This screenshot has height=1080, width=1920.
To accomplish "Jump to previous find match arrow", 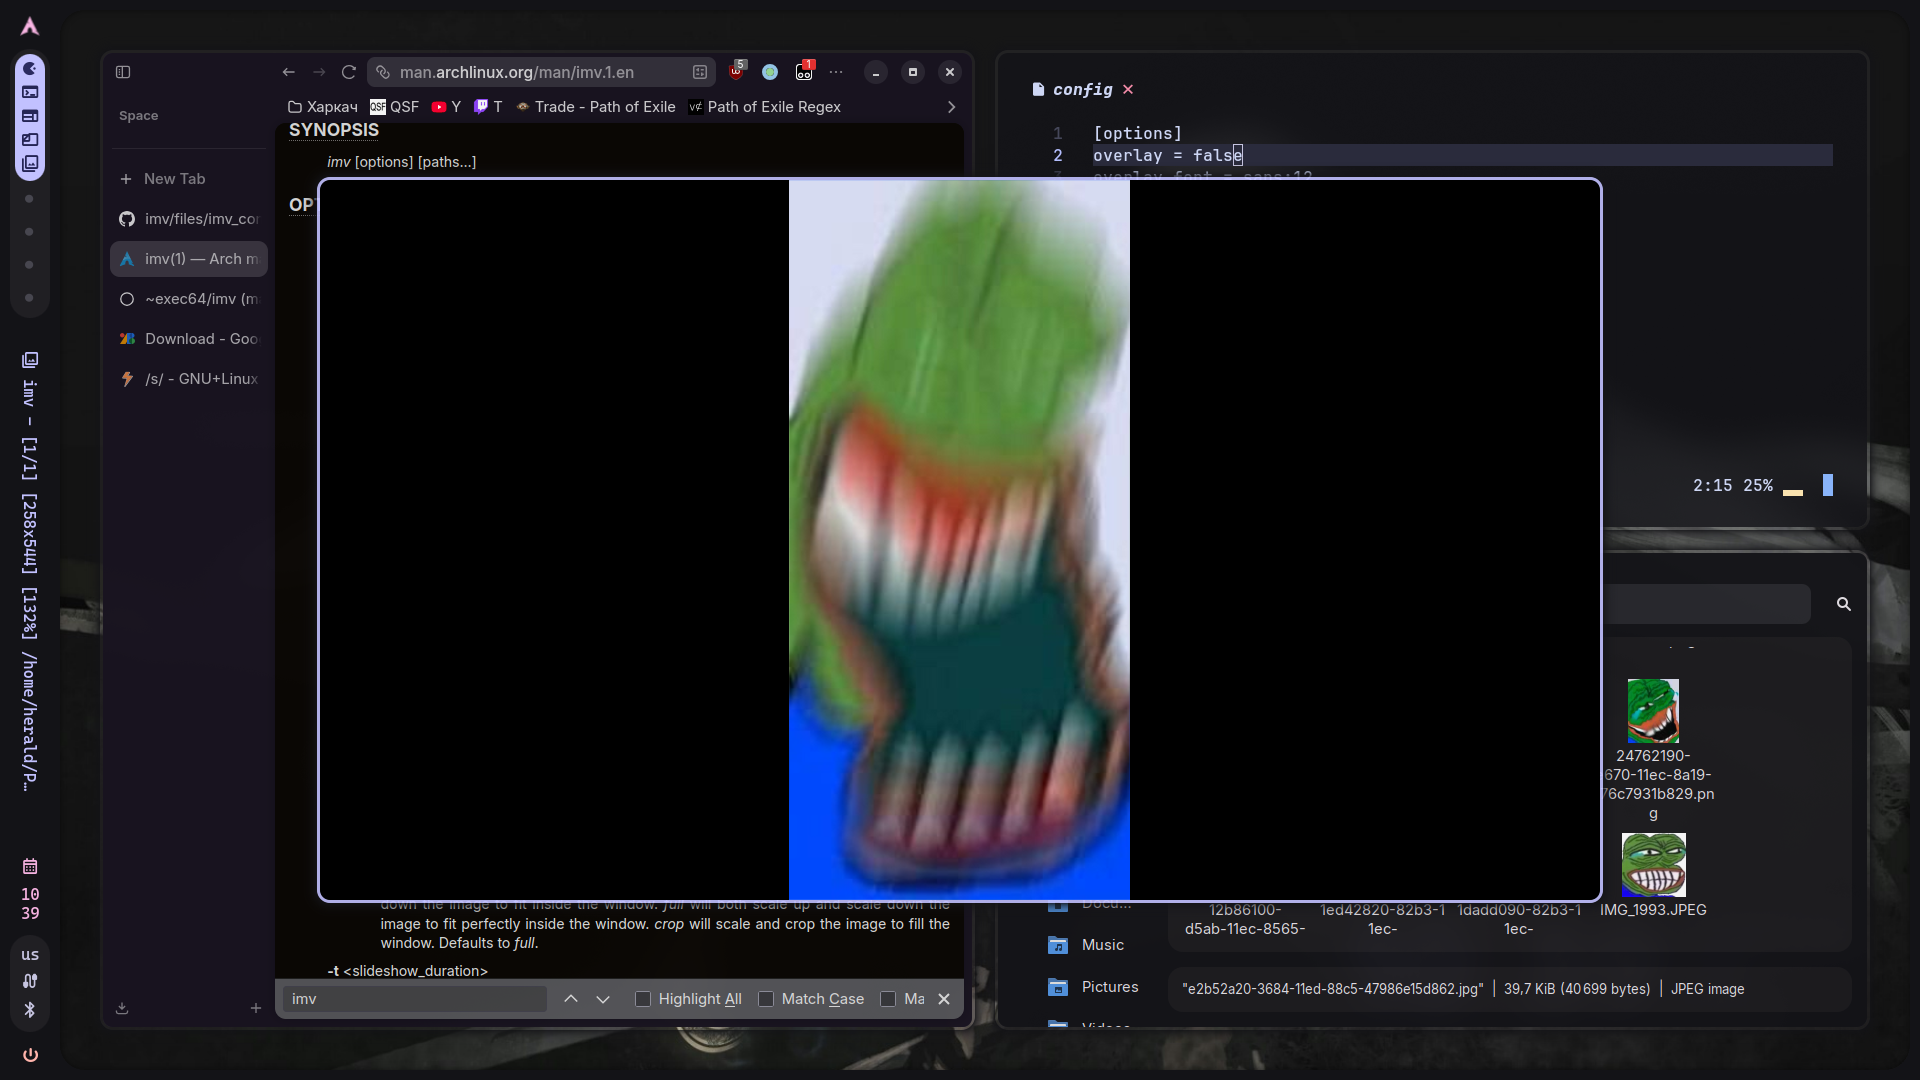I will 571,999.
